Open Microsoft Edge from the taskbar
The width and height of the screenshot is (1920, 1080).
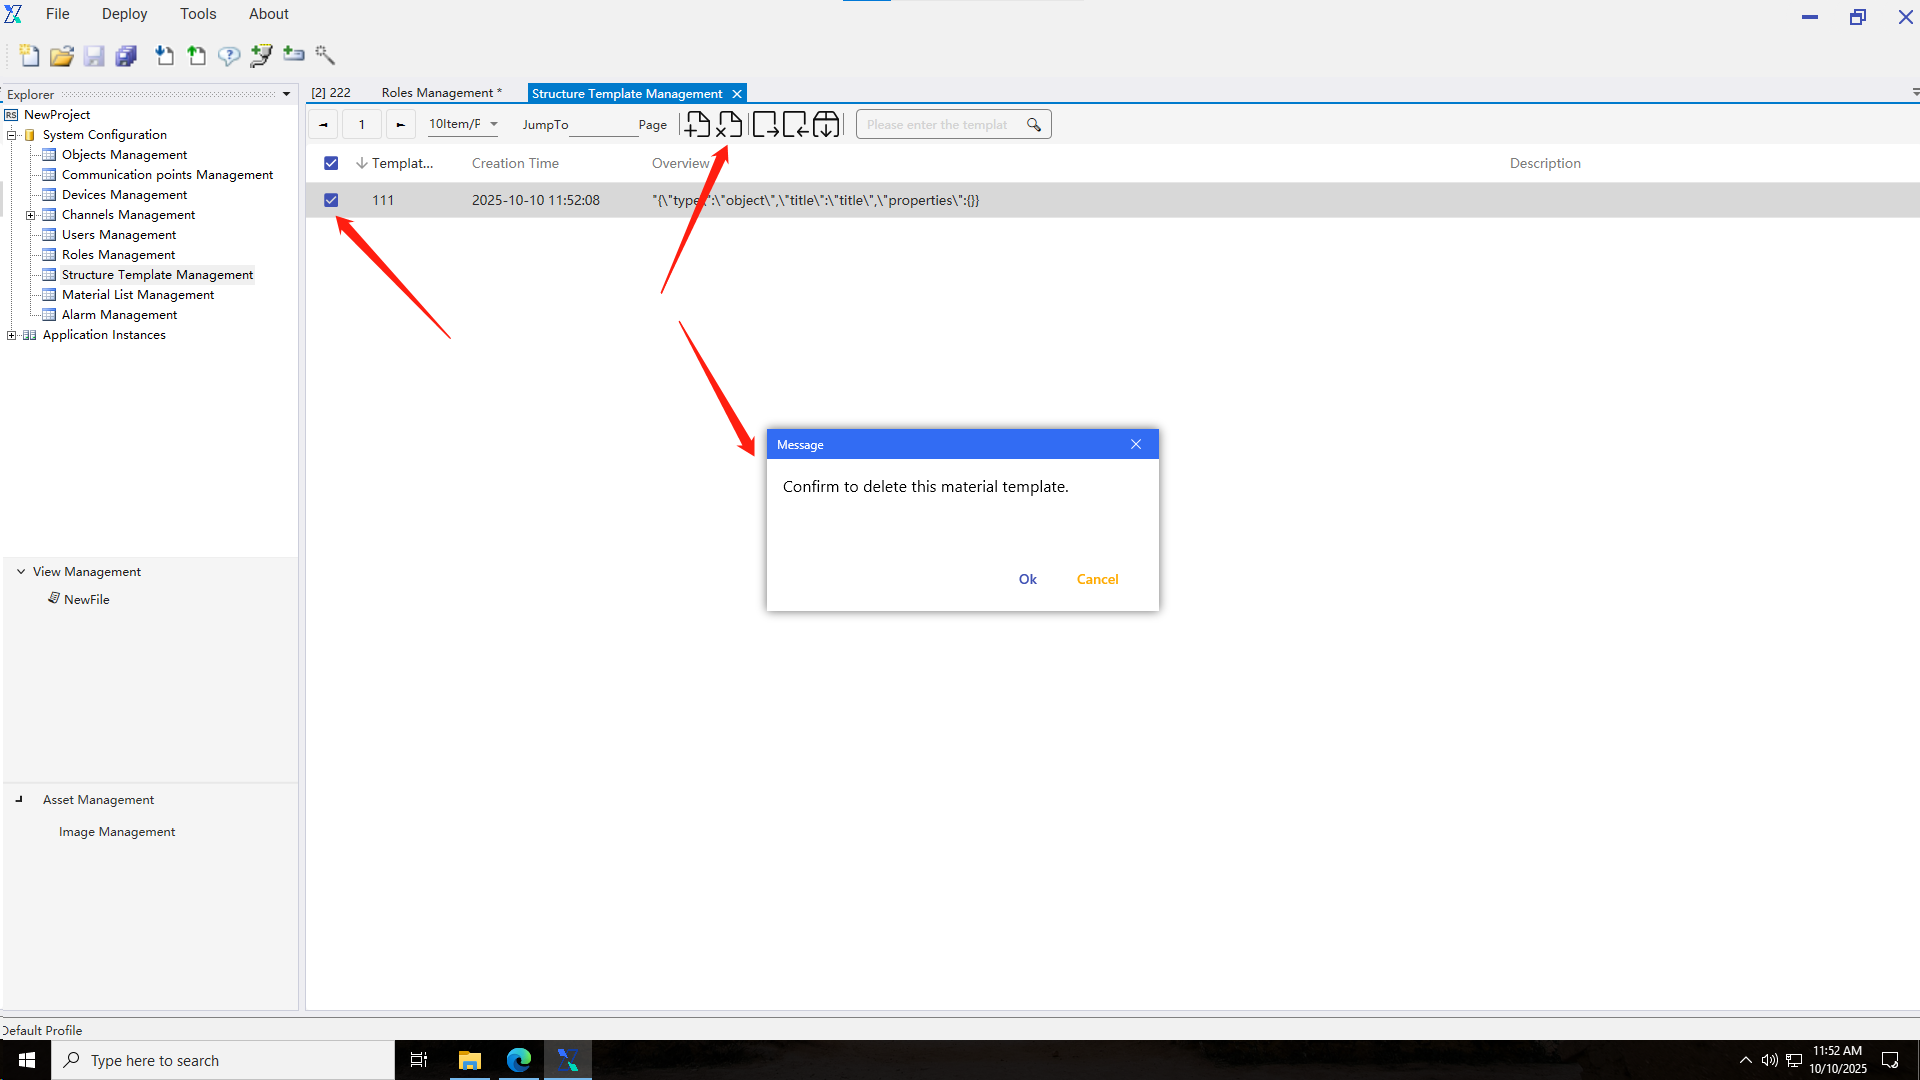[x=518, y=1060]
